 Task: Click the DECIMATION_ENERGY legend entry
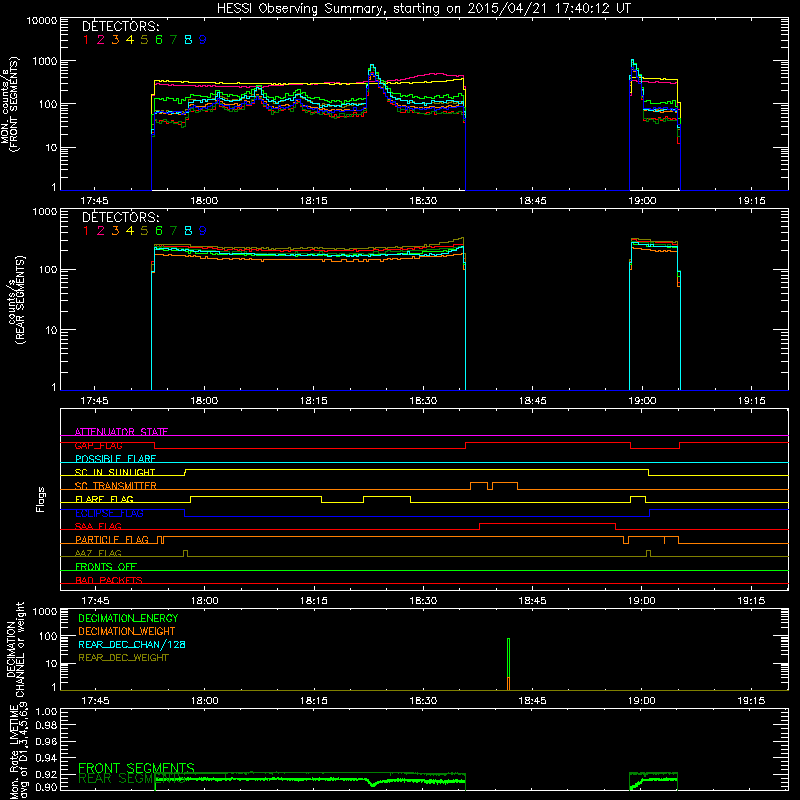pos(128,618)
